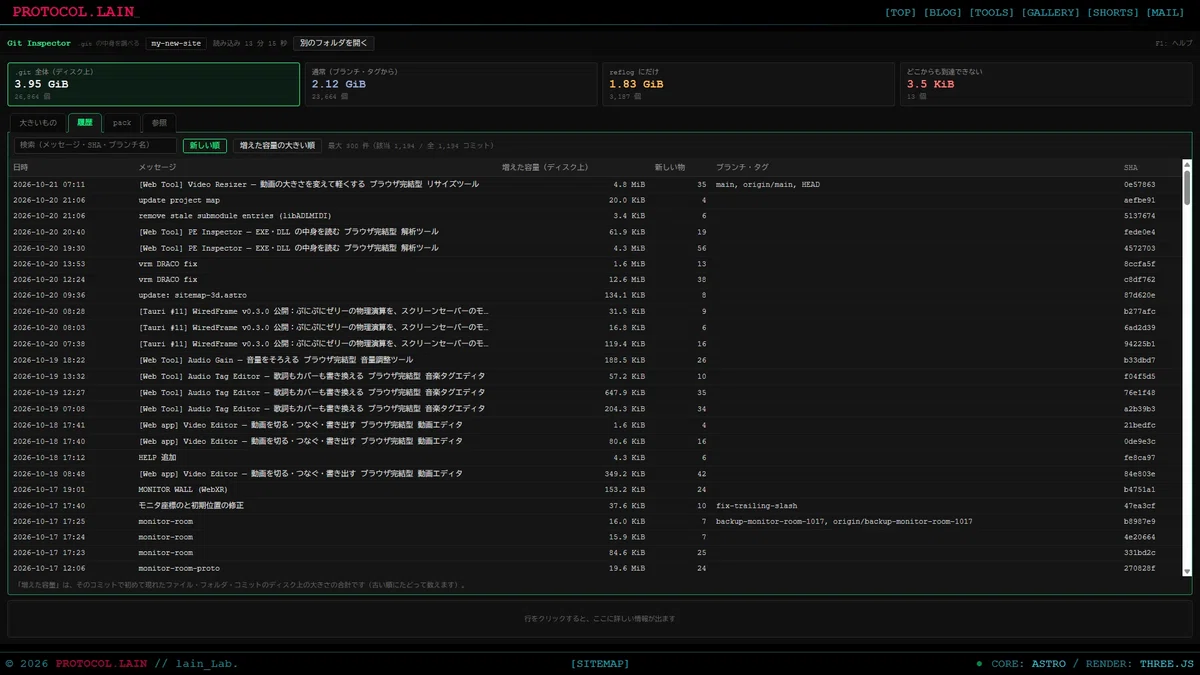Image resolution: width=1200 pixels, height=675 pixels.
Task: Select the 通常 2.12 GiB card
Action: [452, 84]
